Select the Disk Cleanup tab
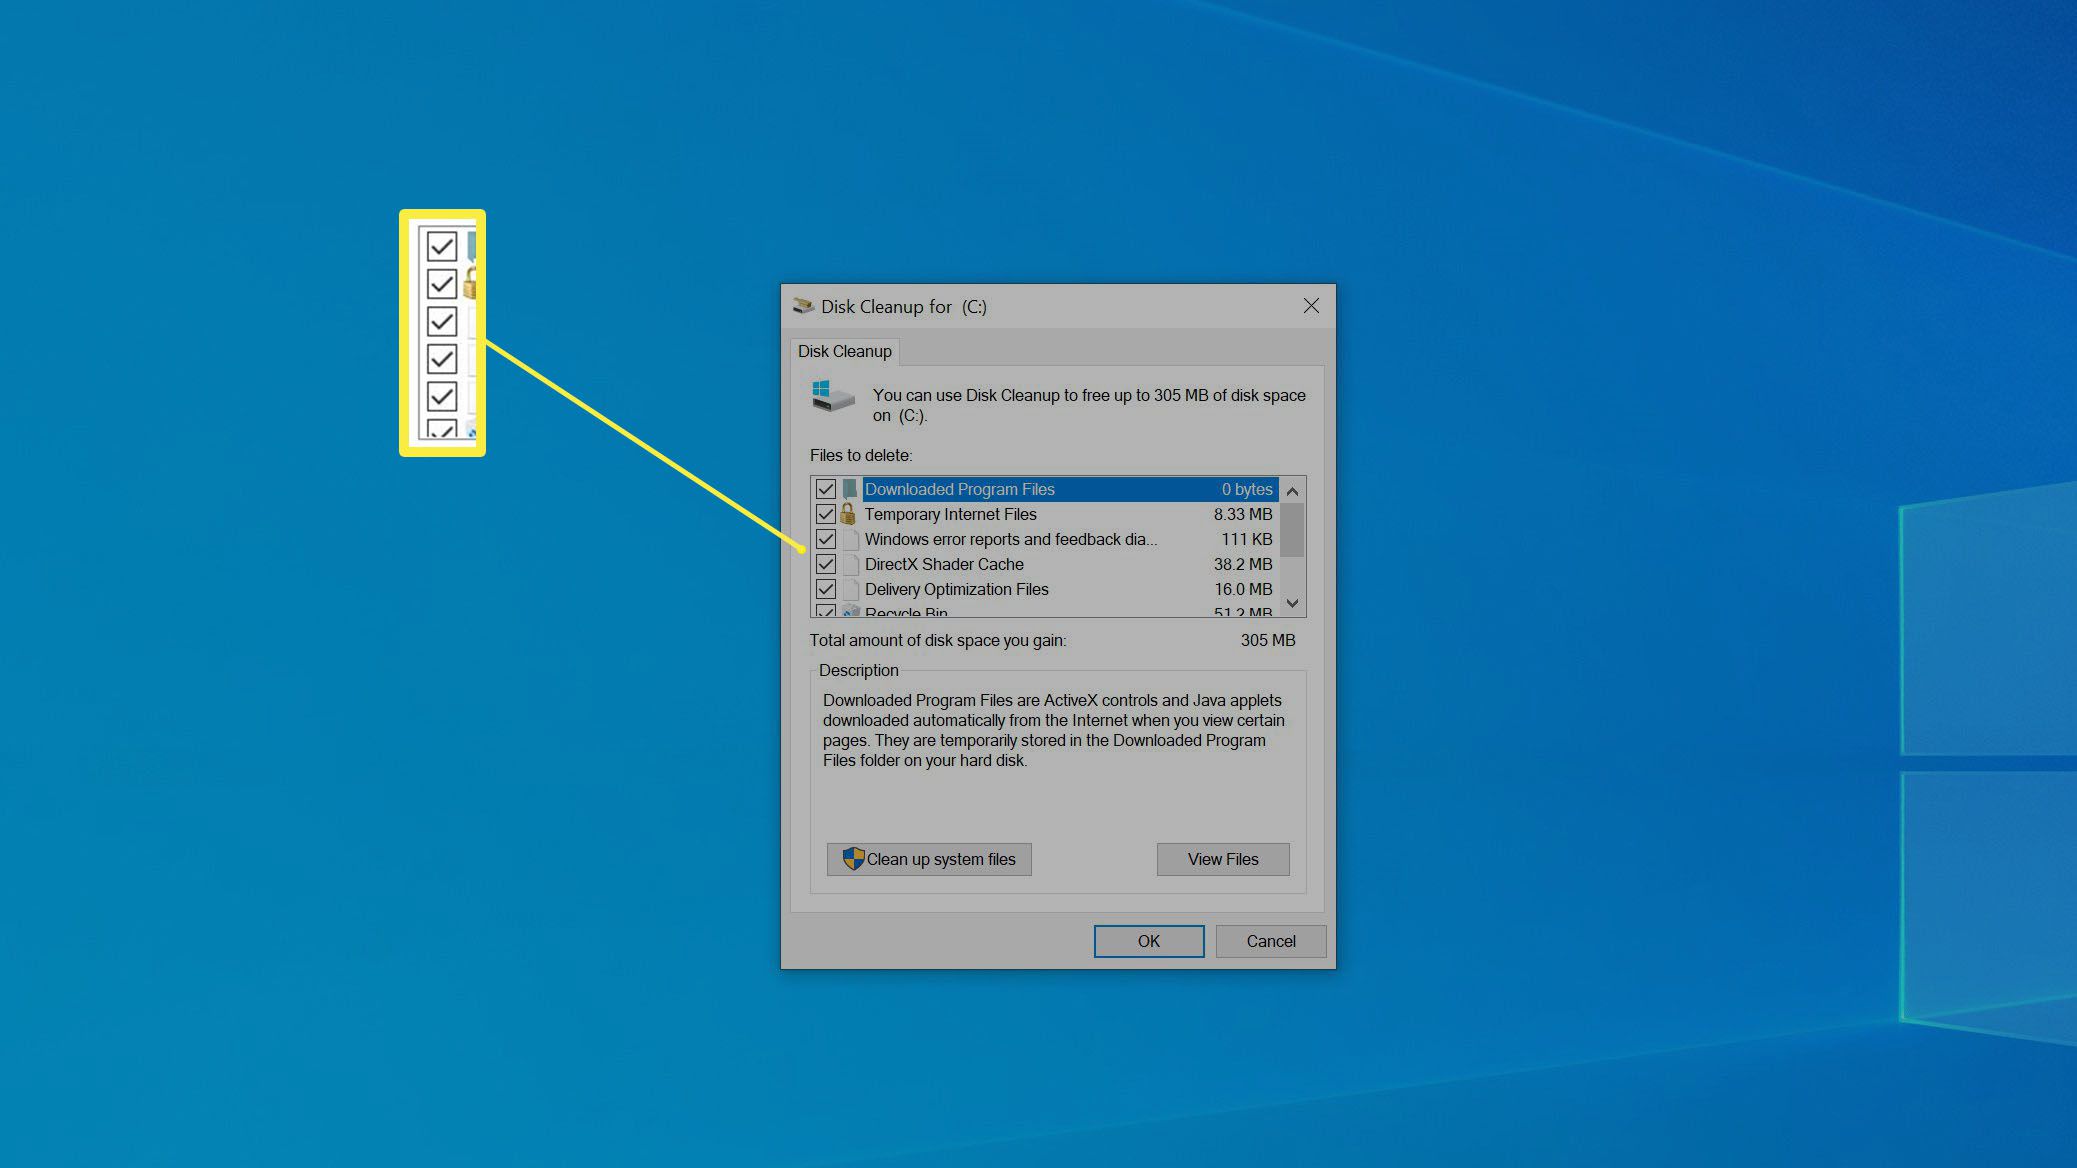 [x=844, y=351]
